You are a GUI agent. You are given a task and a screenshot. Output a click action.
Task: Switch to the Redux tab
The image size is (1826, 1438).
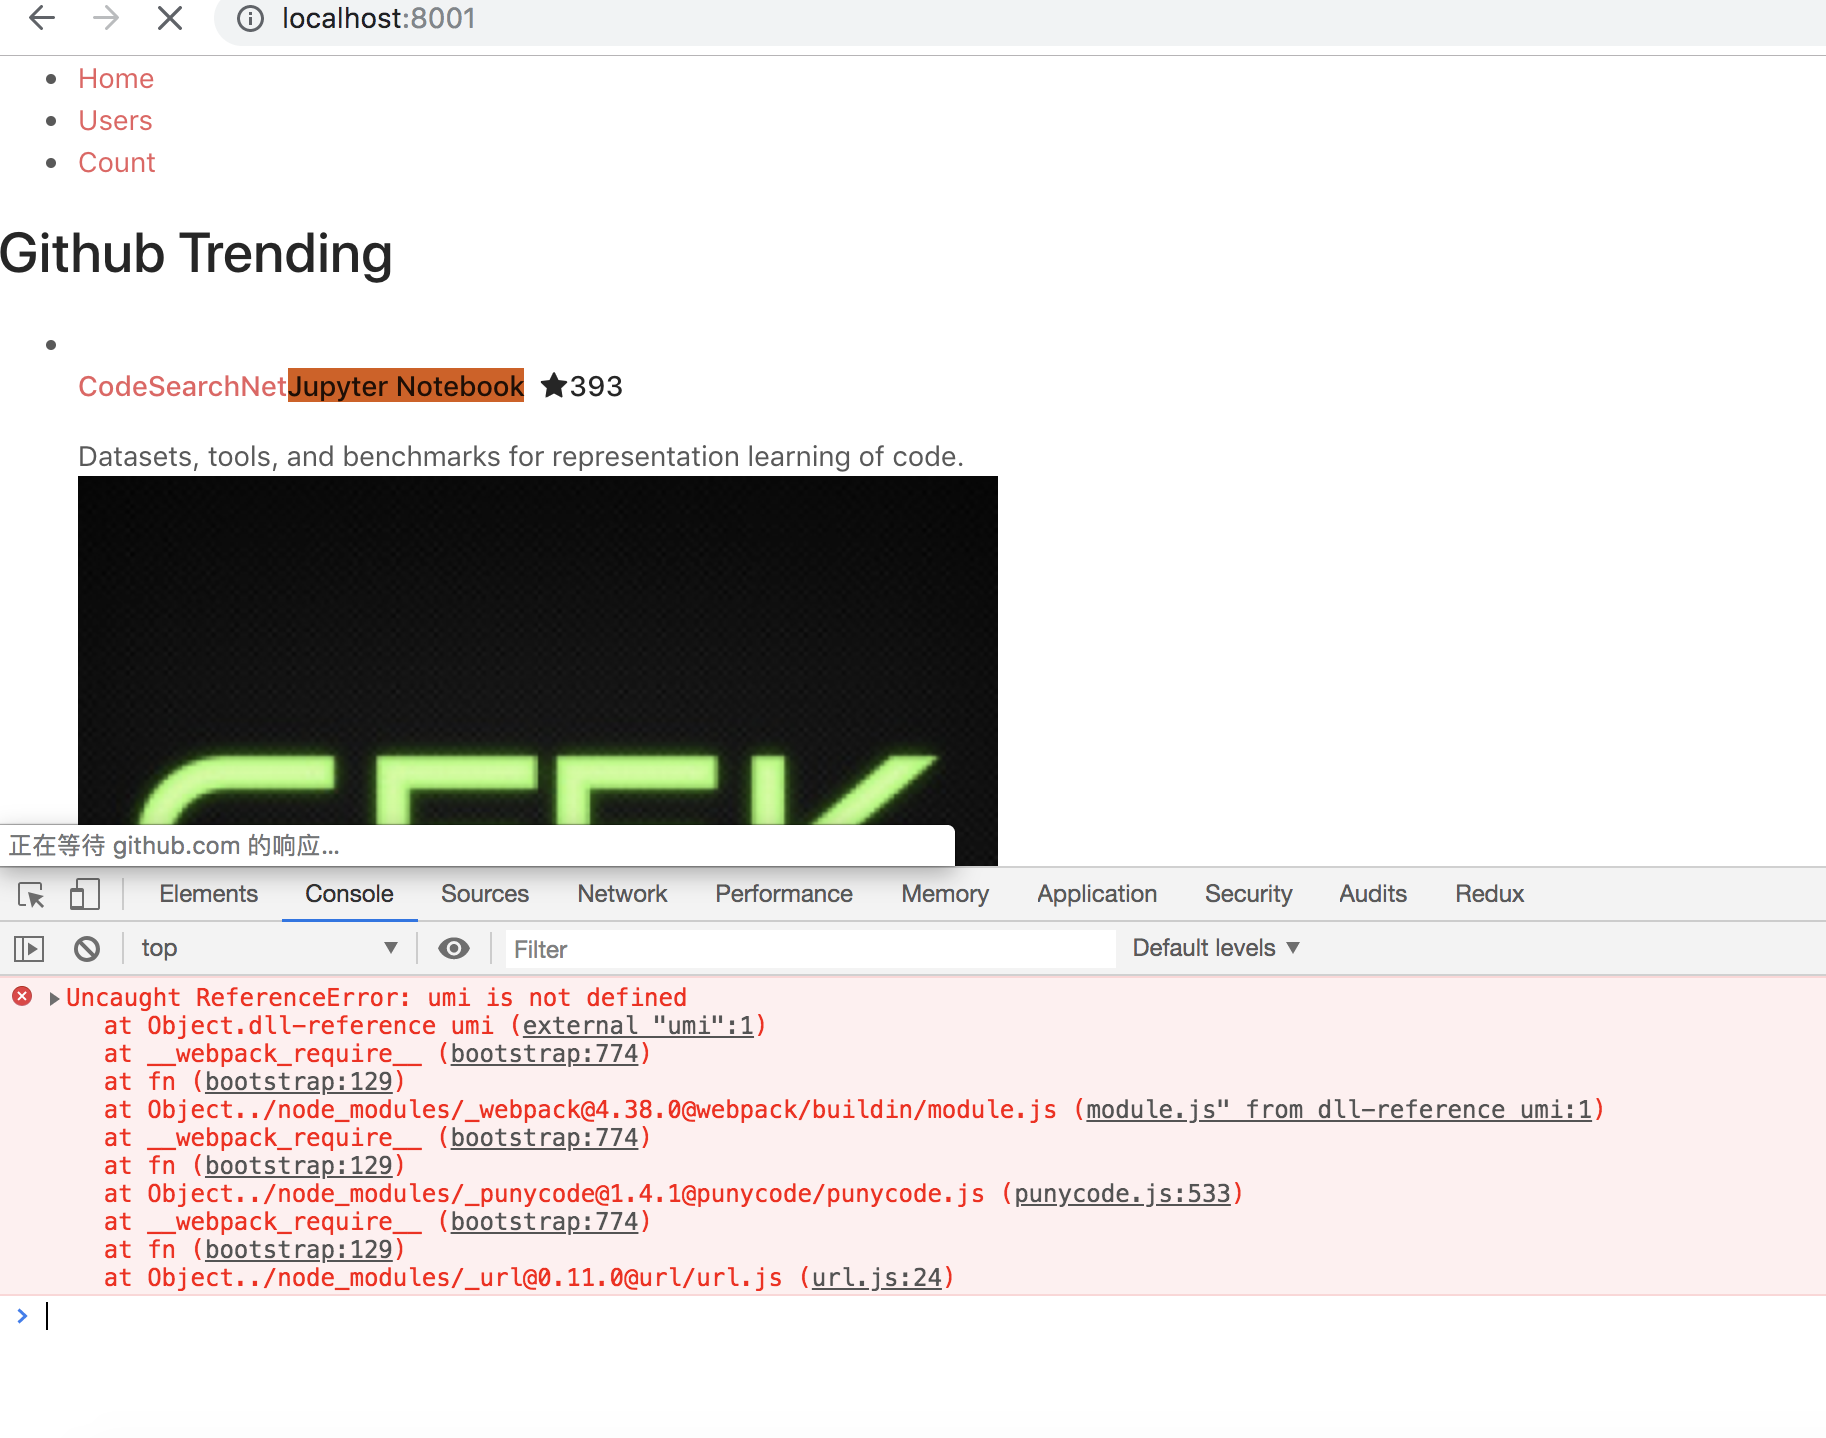click(1489, 893)
